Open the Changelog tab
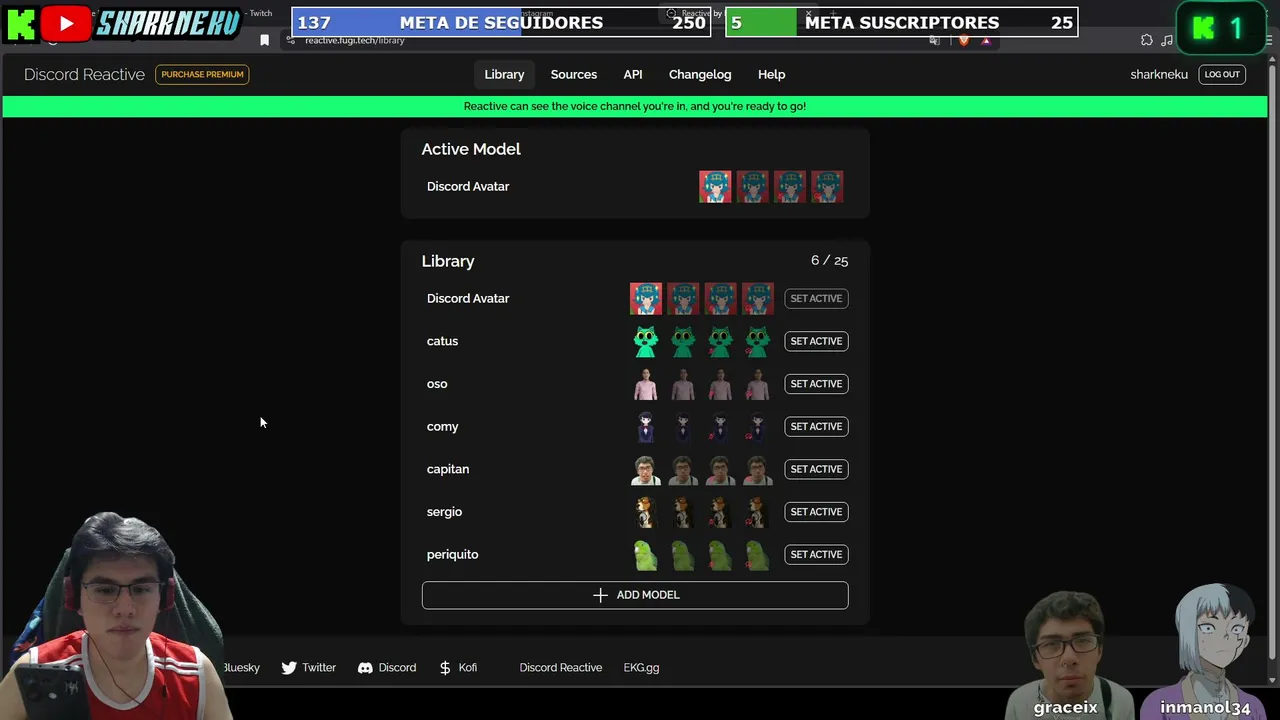The width and height of the screenshot is (1280, 720). pos(700,74)
